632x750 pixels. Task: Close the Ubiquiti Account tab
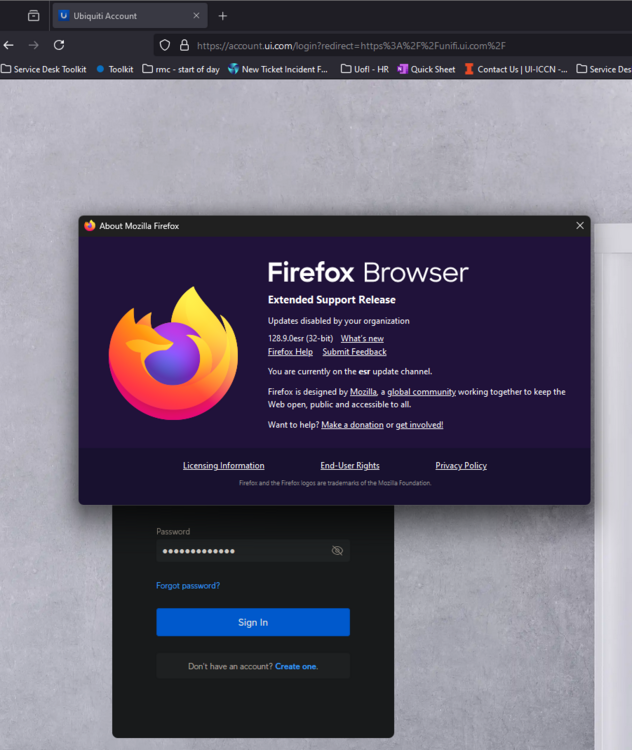[196, 16]
